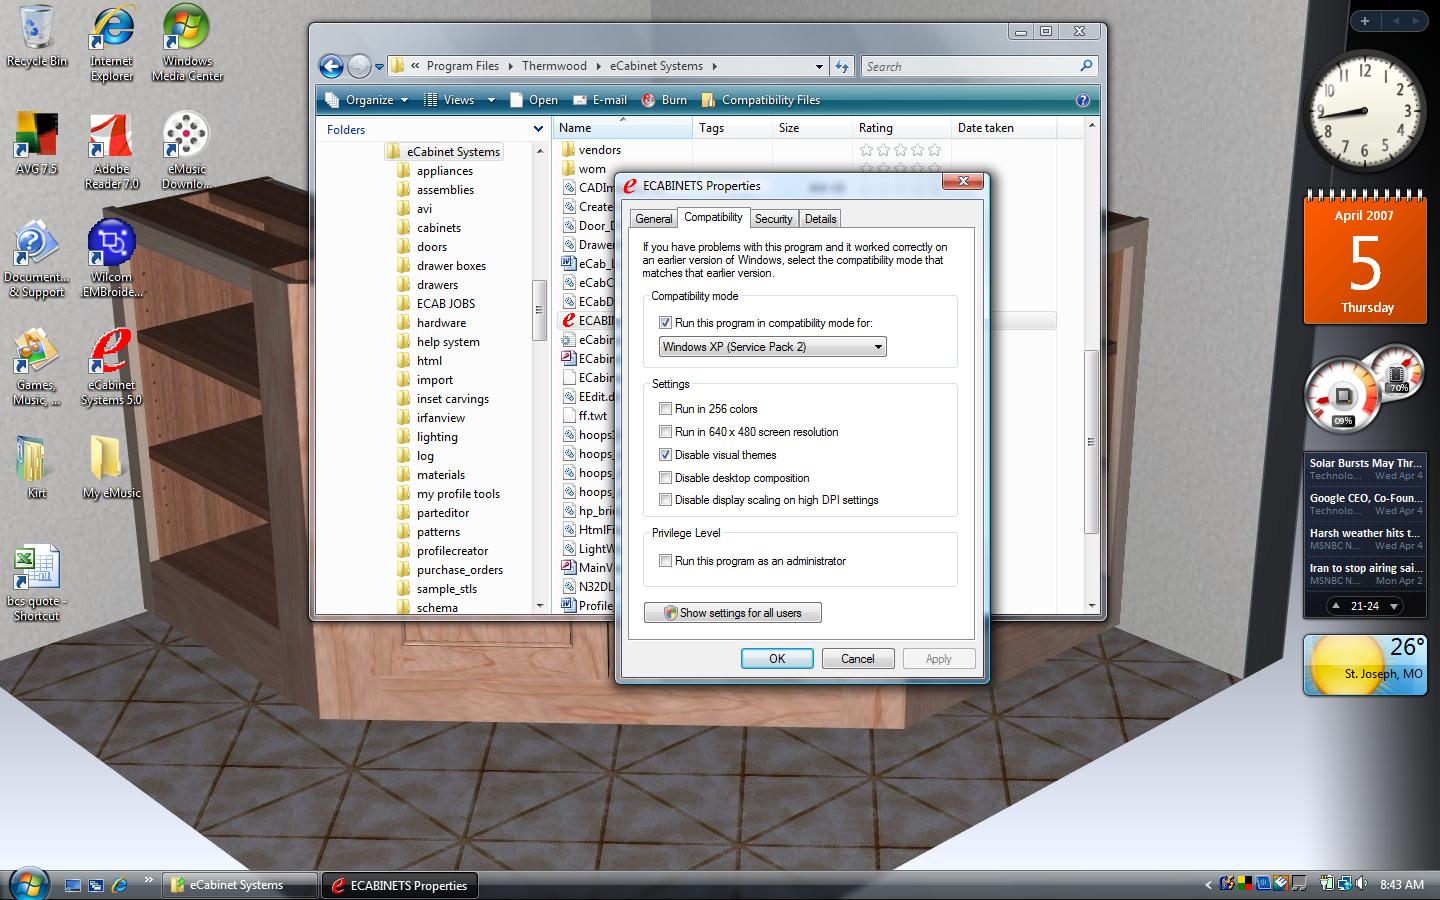Viewport: 1440px width, 900px height.
Task: Toggle Run this program in compatibility mode
Action: click(x=665, y=323)
